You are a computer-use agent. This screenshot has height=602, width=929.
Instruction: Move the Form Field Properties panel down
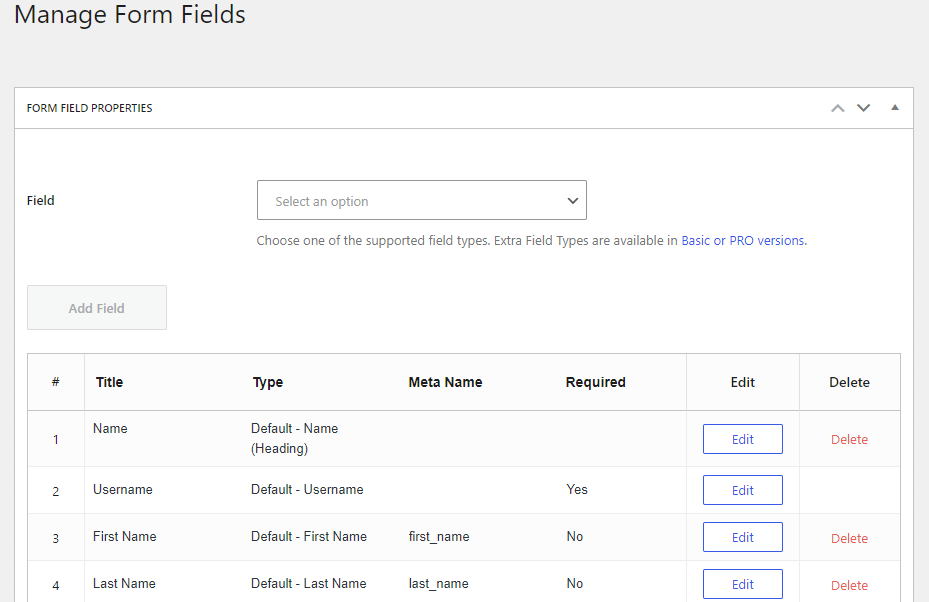[863, 107]
